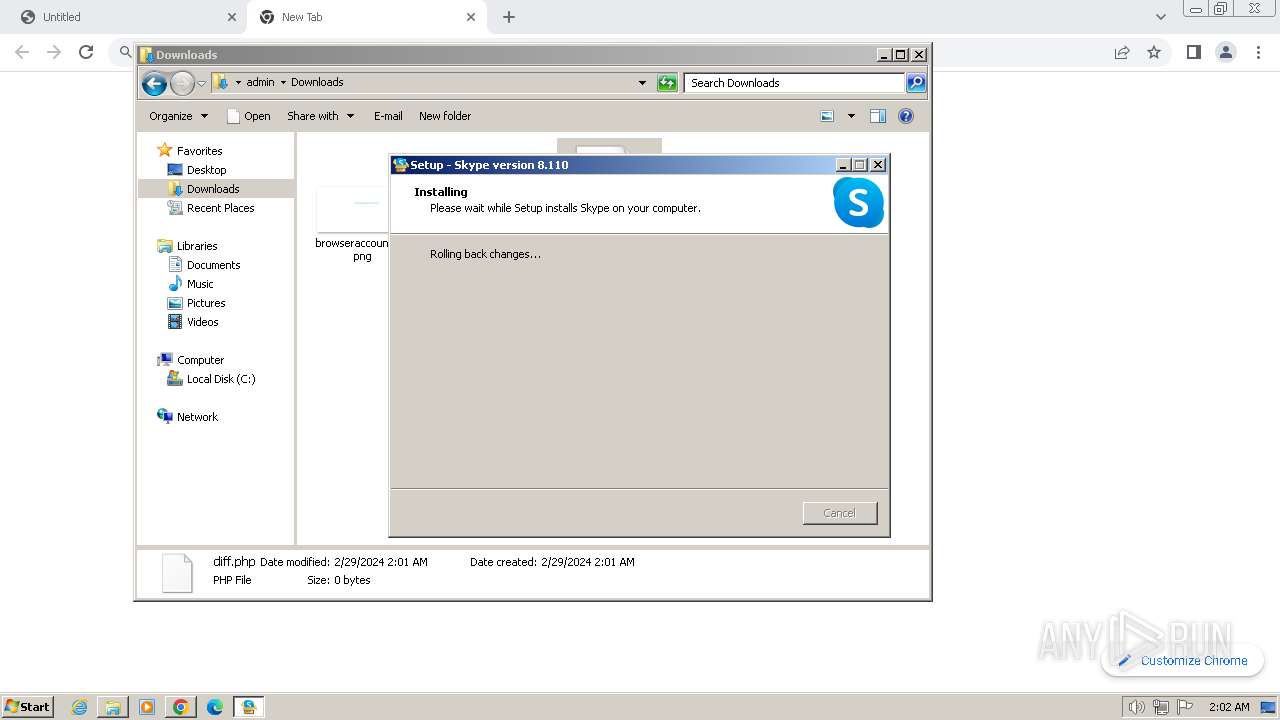
Task: Reload the Chrome page
Action: (86, 52)
